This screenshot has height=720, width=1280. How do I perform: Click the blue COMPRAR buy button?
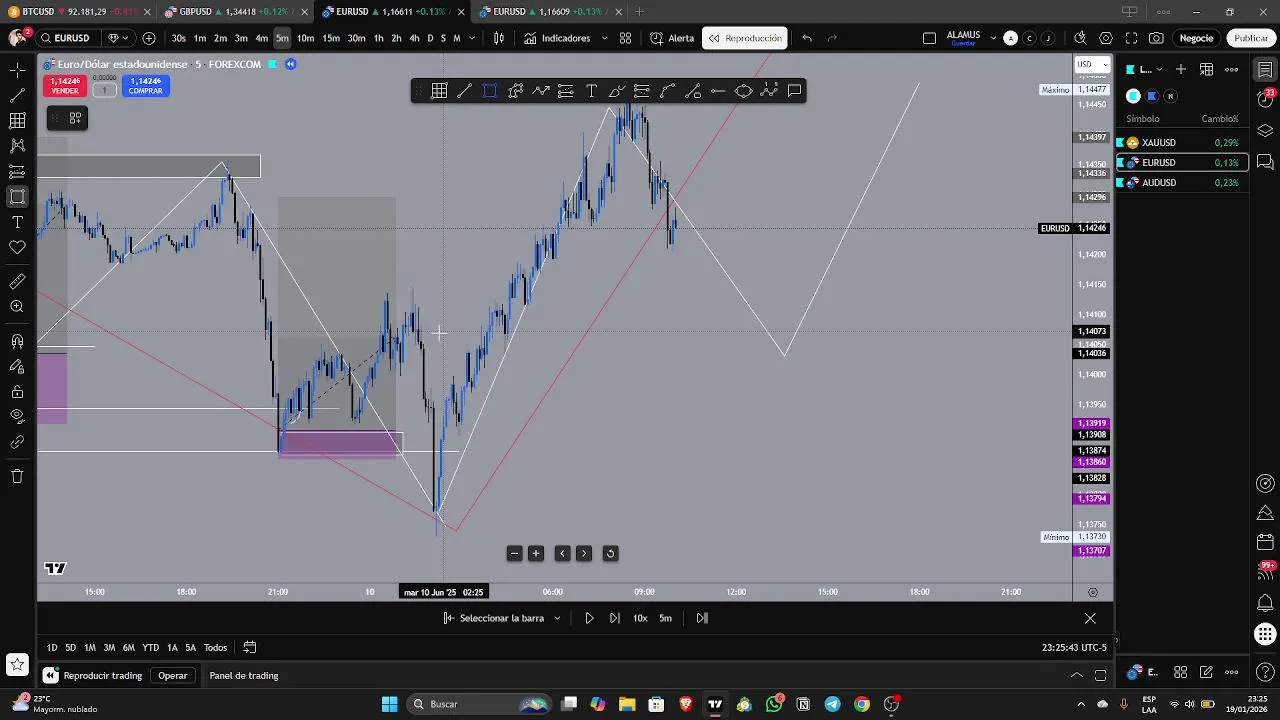point(145,86)
